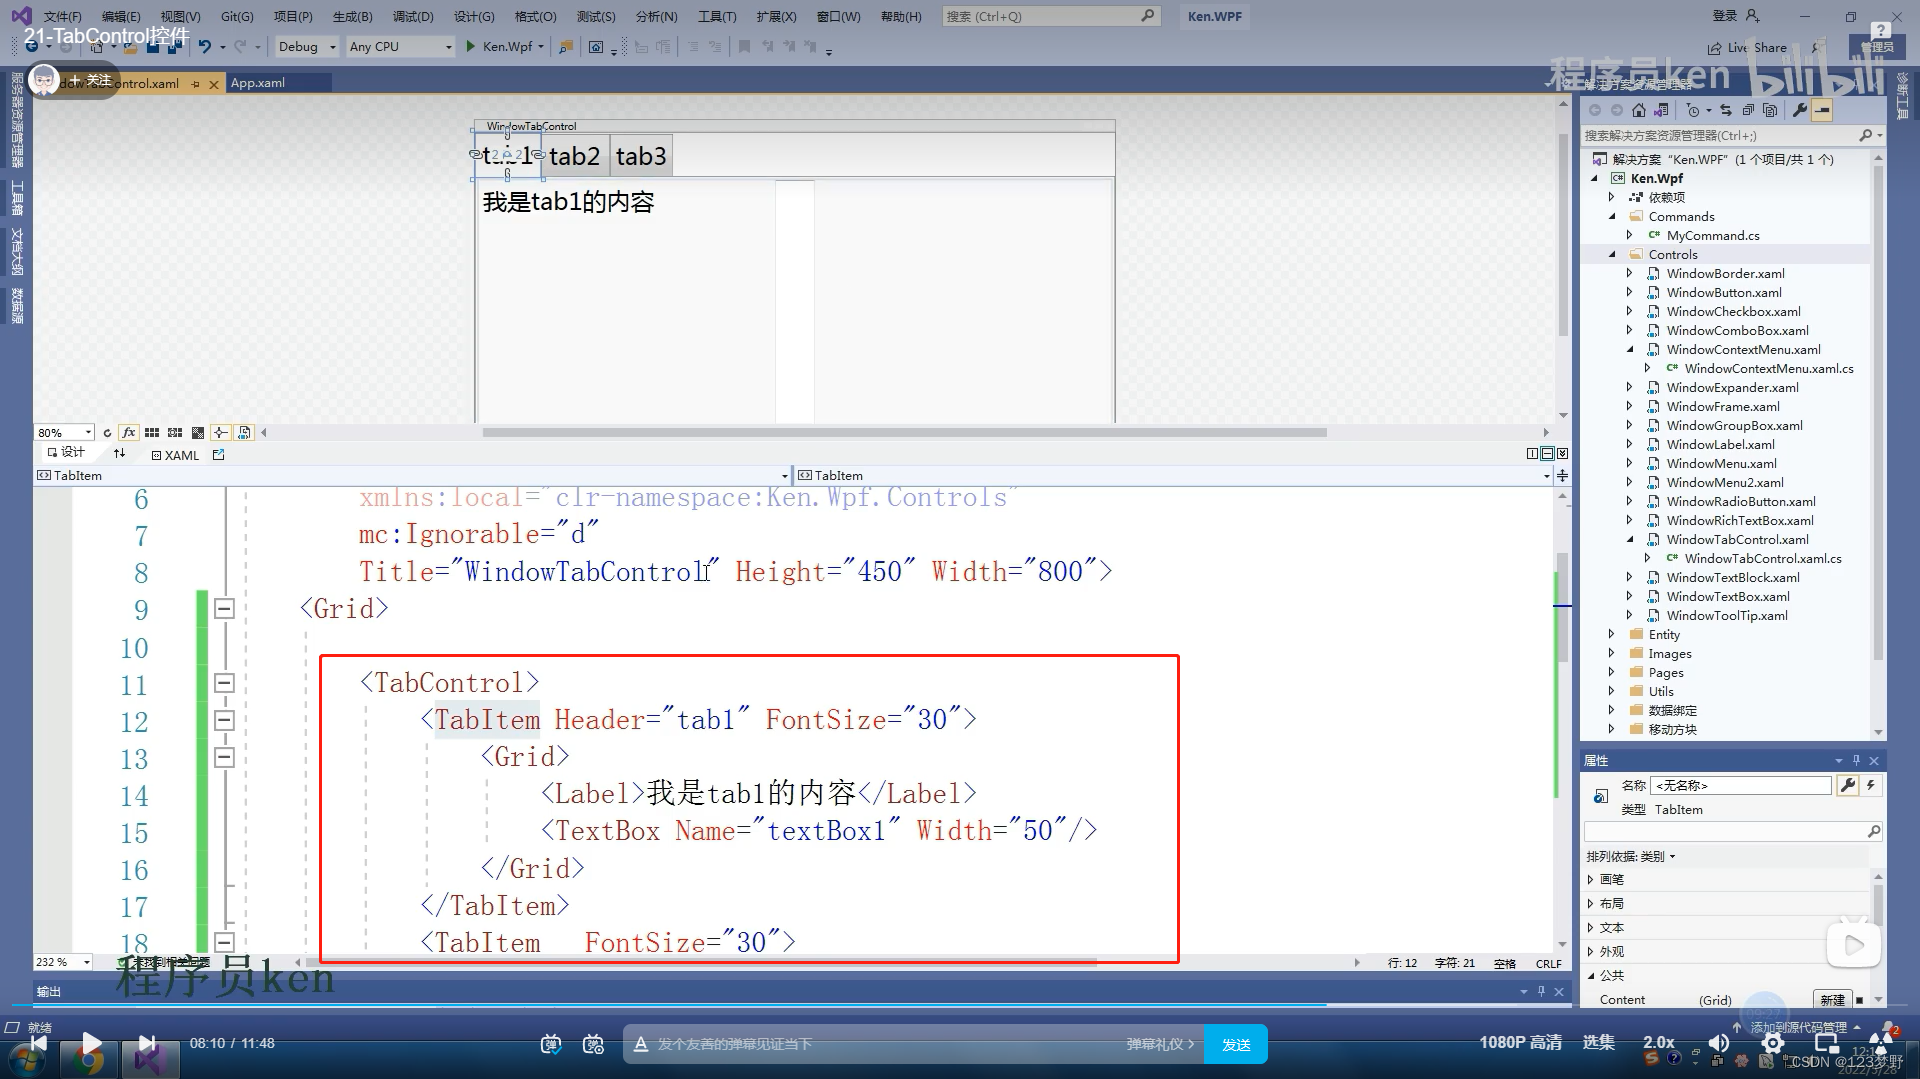
Task: Click the vertical split pane icon
Action: click(1533, 454)
